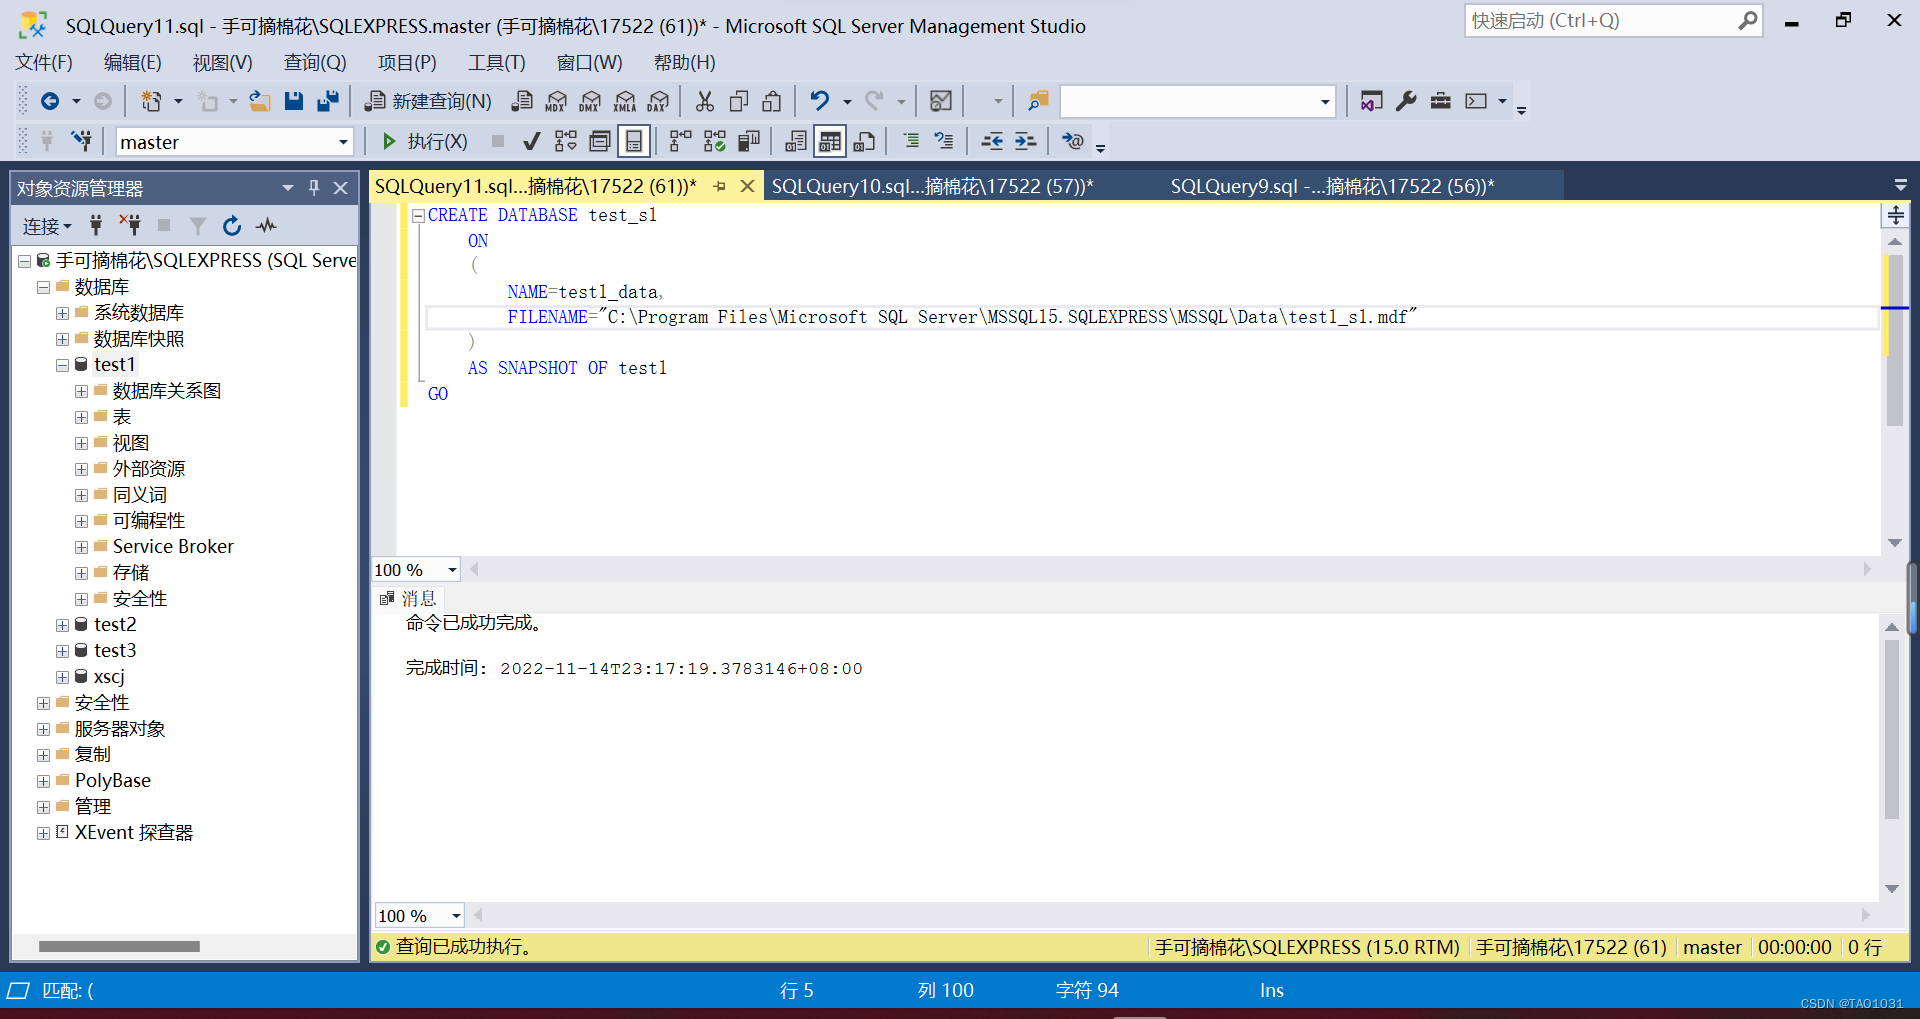Expand the 系统数据库 folder
The image size is (1920, 1019).
point(62,313)
